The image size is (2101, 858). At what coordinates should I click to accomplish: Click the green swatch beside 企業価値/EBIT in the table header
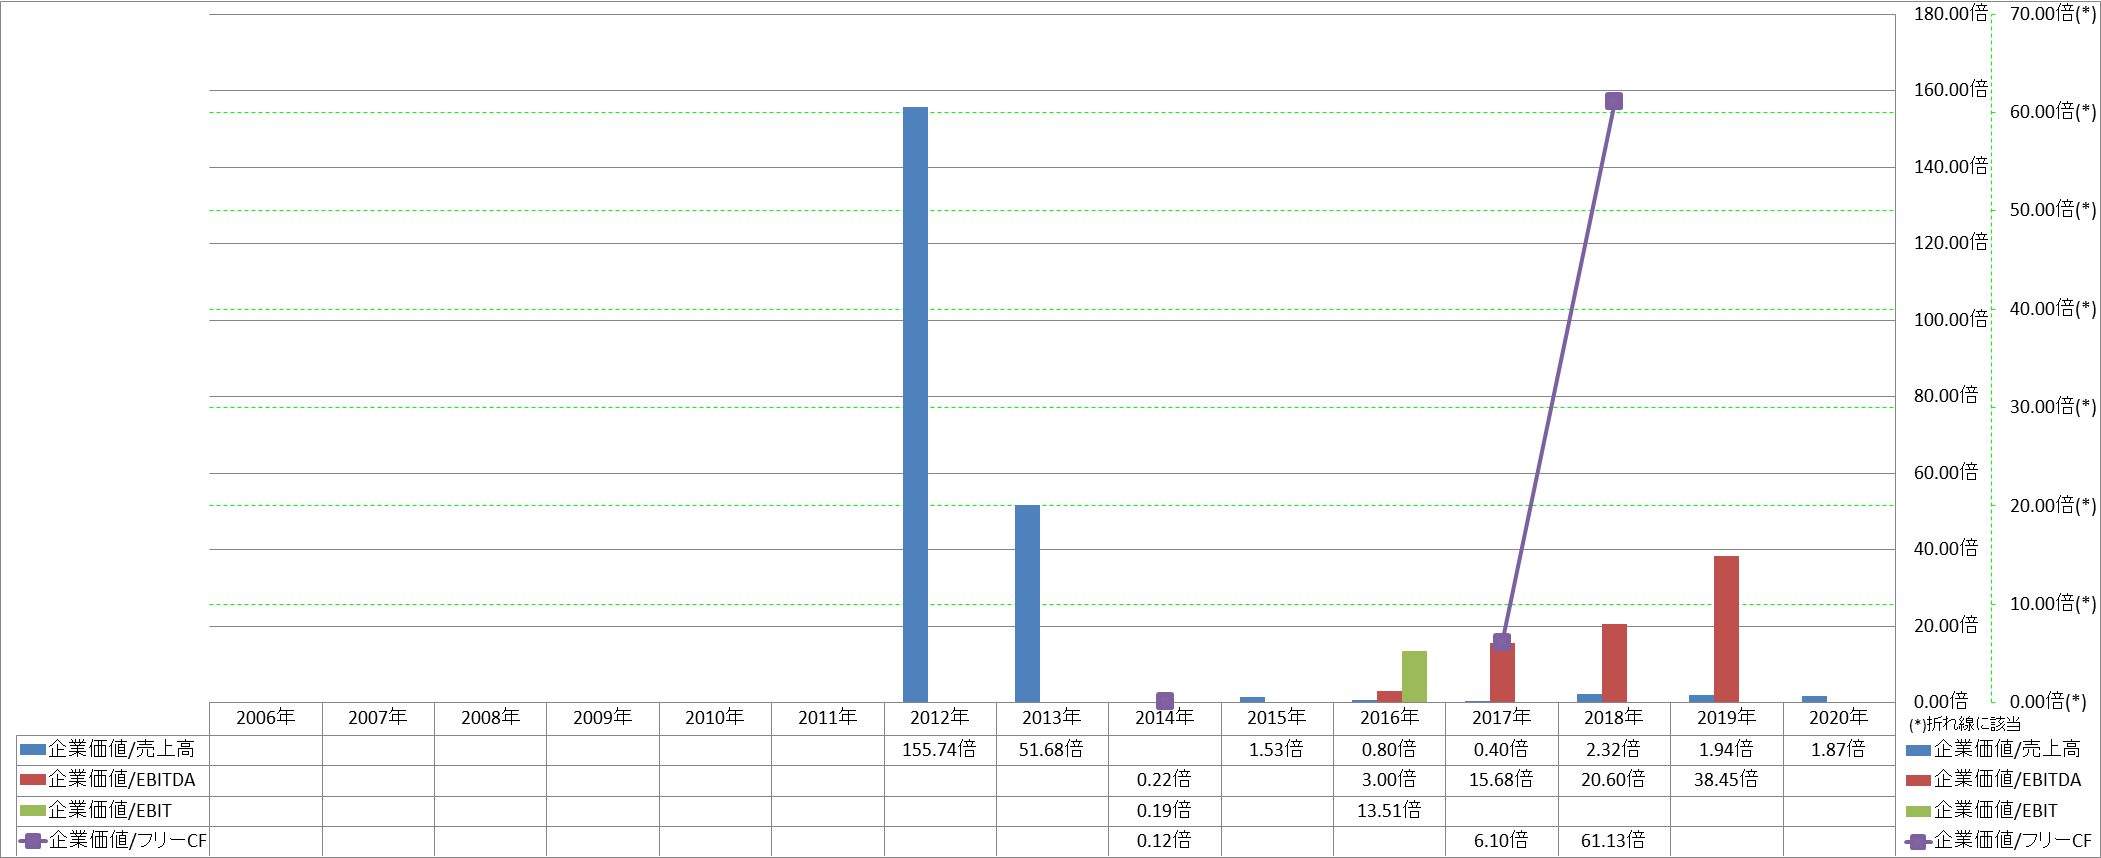(x=33, y=810)
